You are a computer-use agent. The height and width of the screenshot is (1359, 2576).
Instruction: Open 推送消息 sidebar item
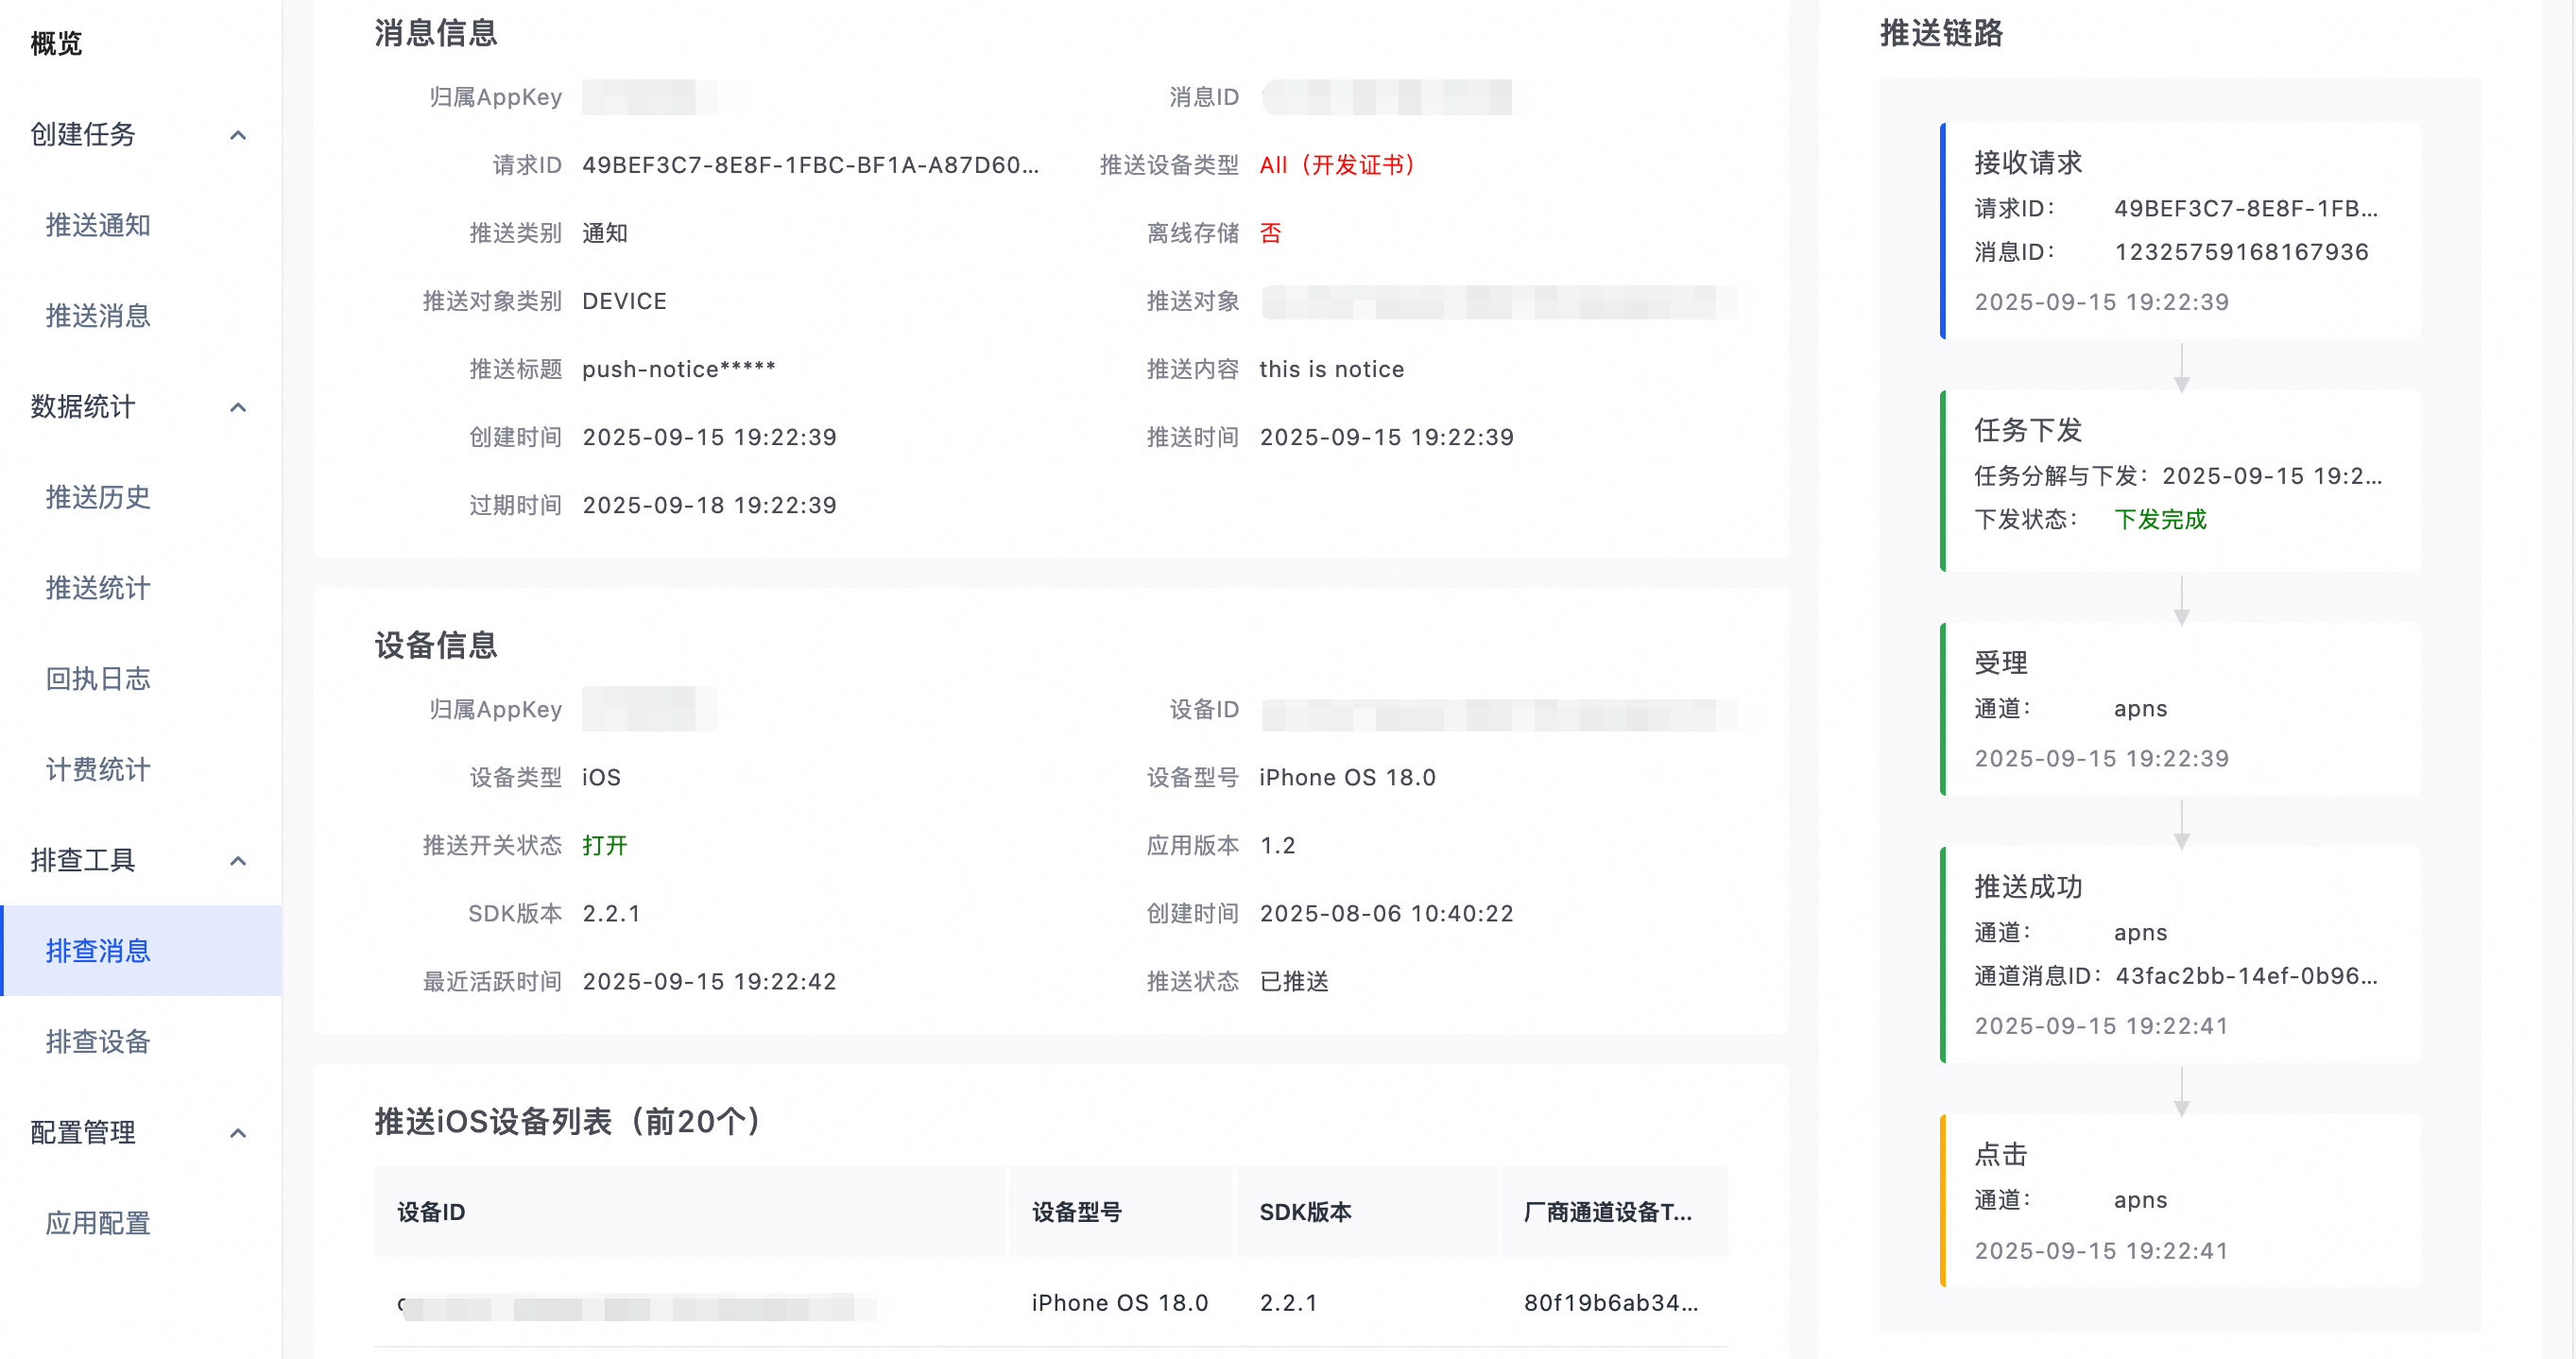[x=98, y=316]
